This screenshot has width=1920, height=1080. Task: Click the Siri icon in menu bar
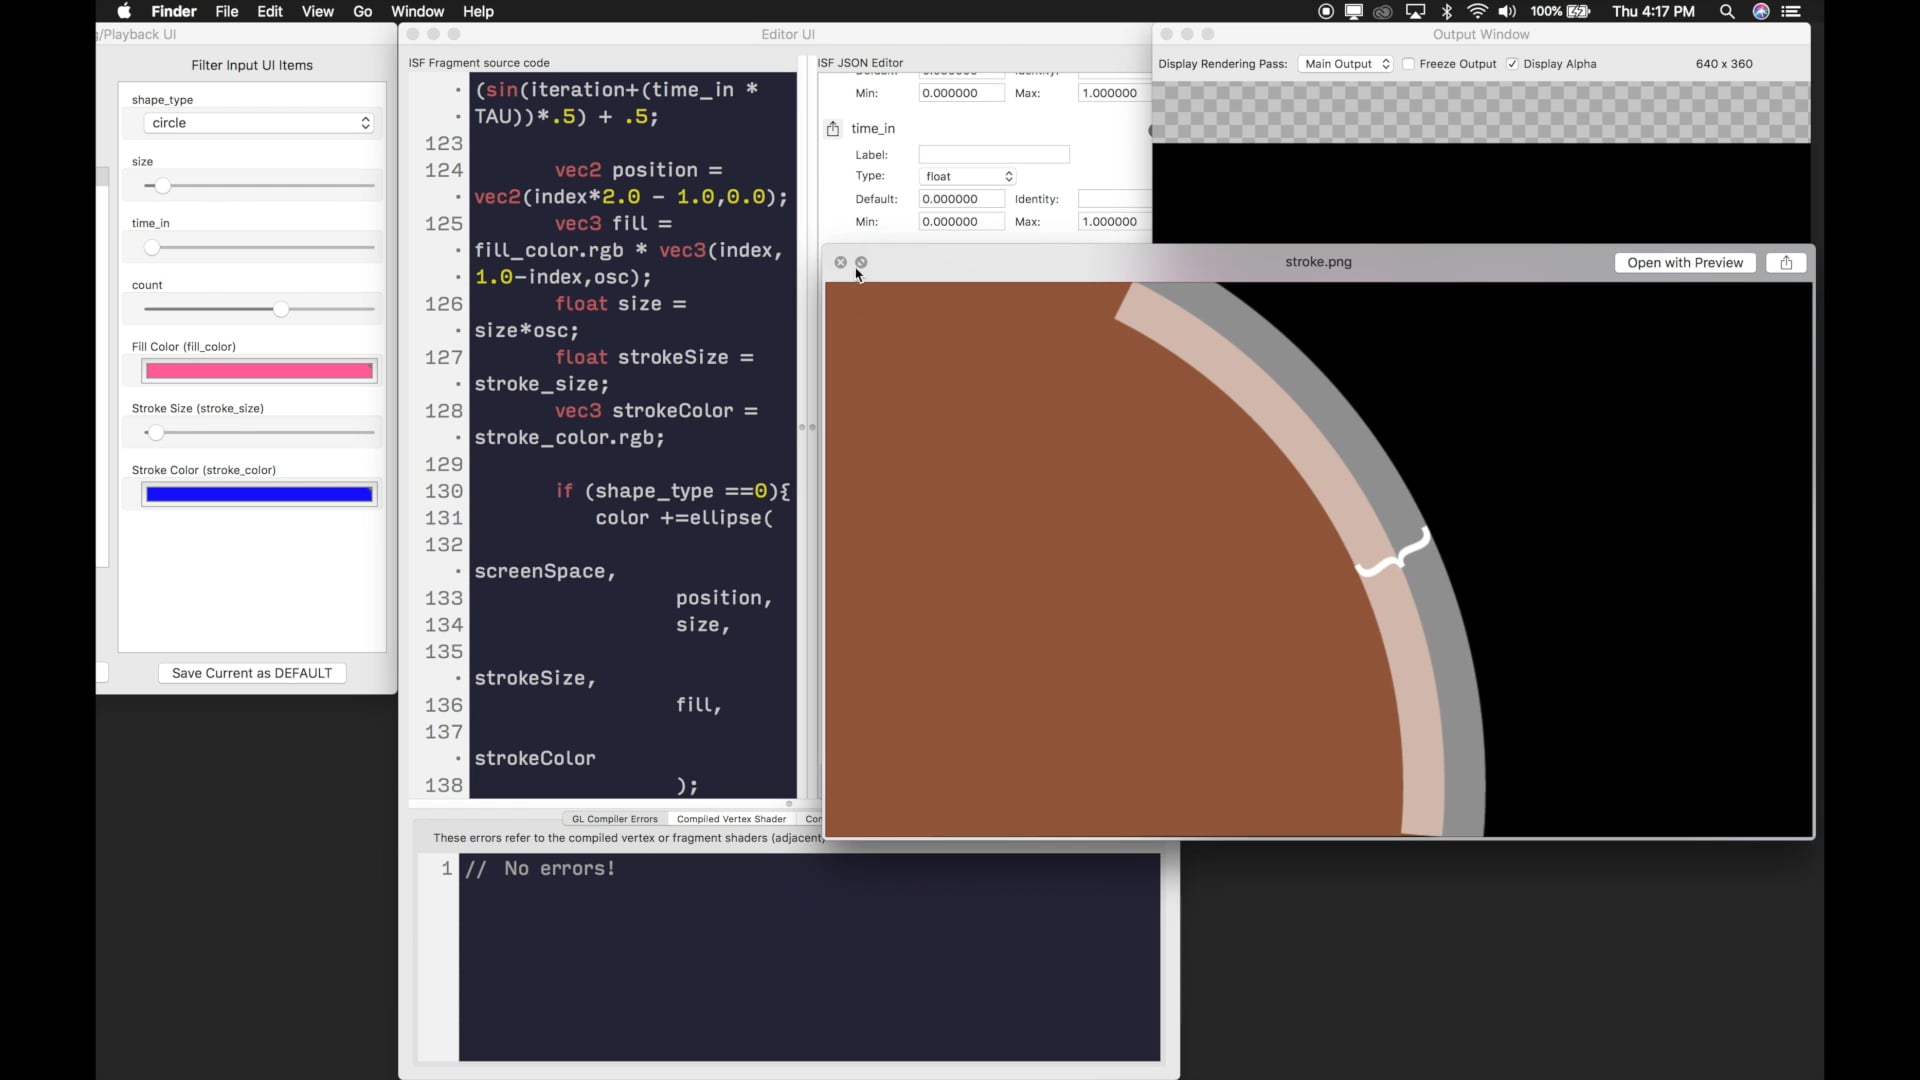1761,12
